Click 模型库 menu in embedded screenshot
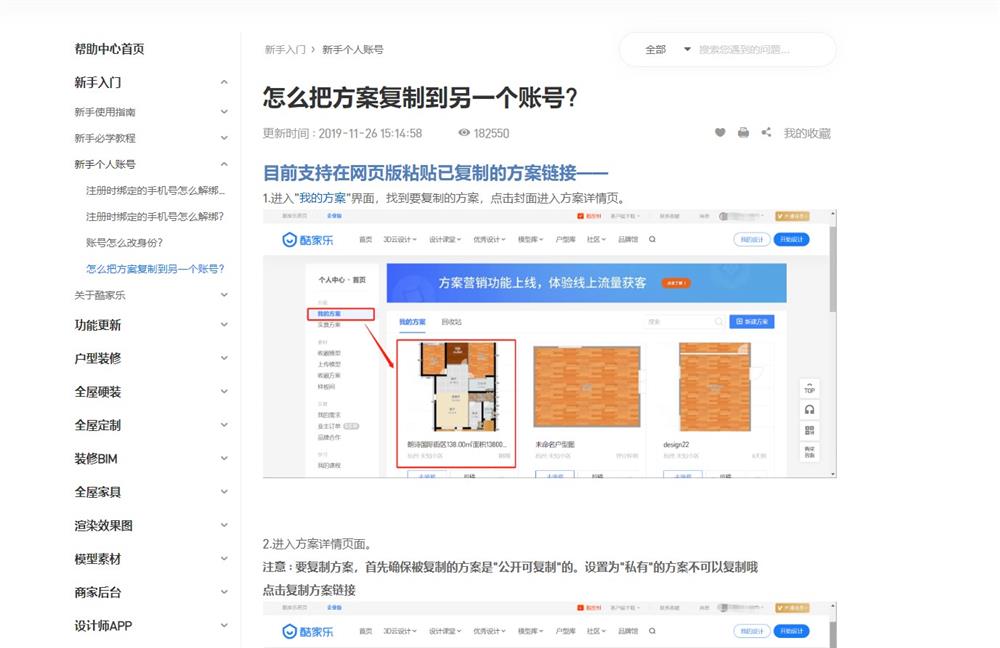Screen dimensions: 1000x648 (530, 240)
